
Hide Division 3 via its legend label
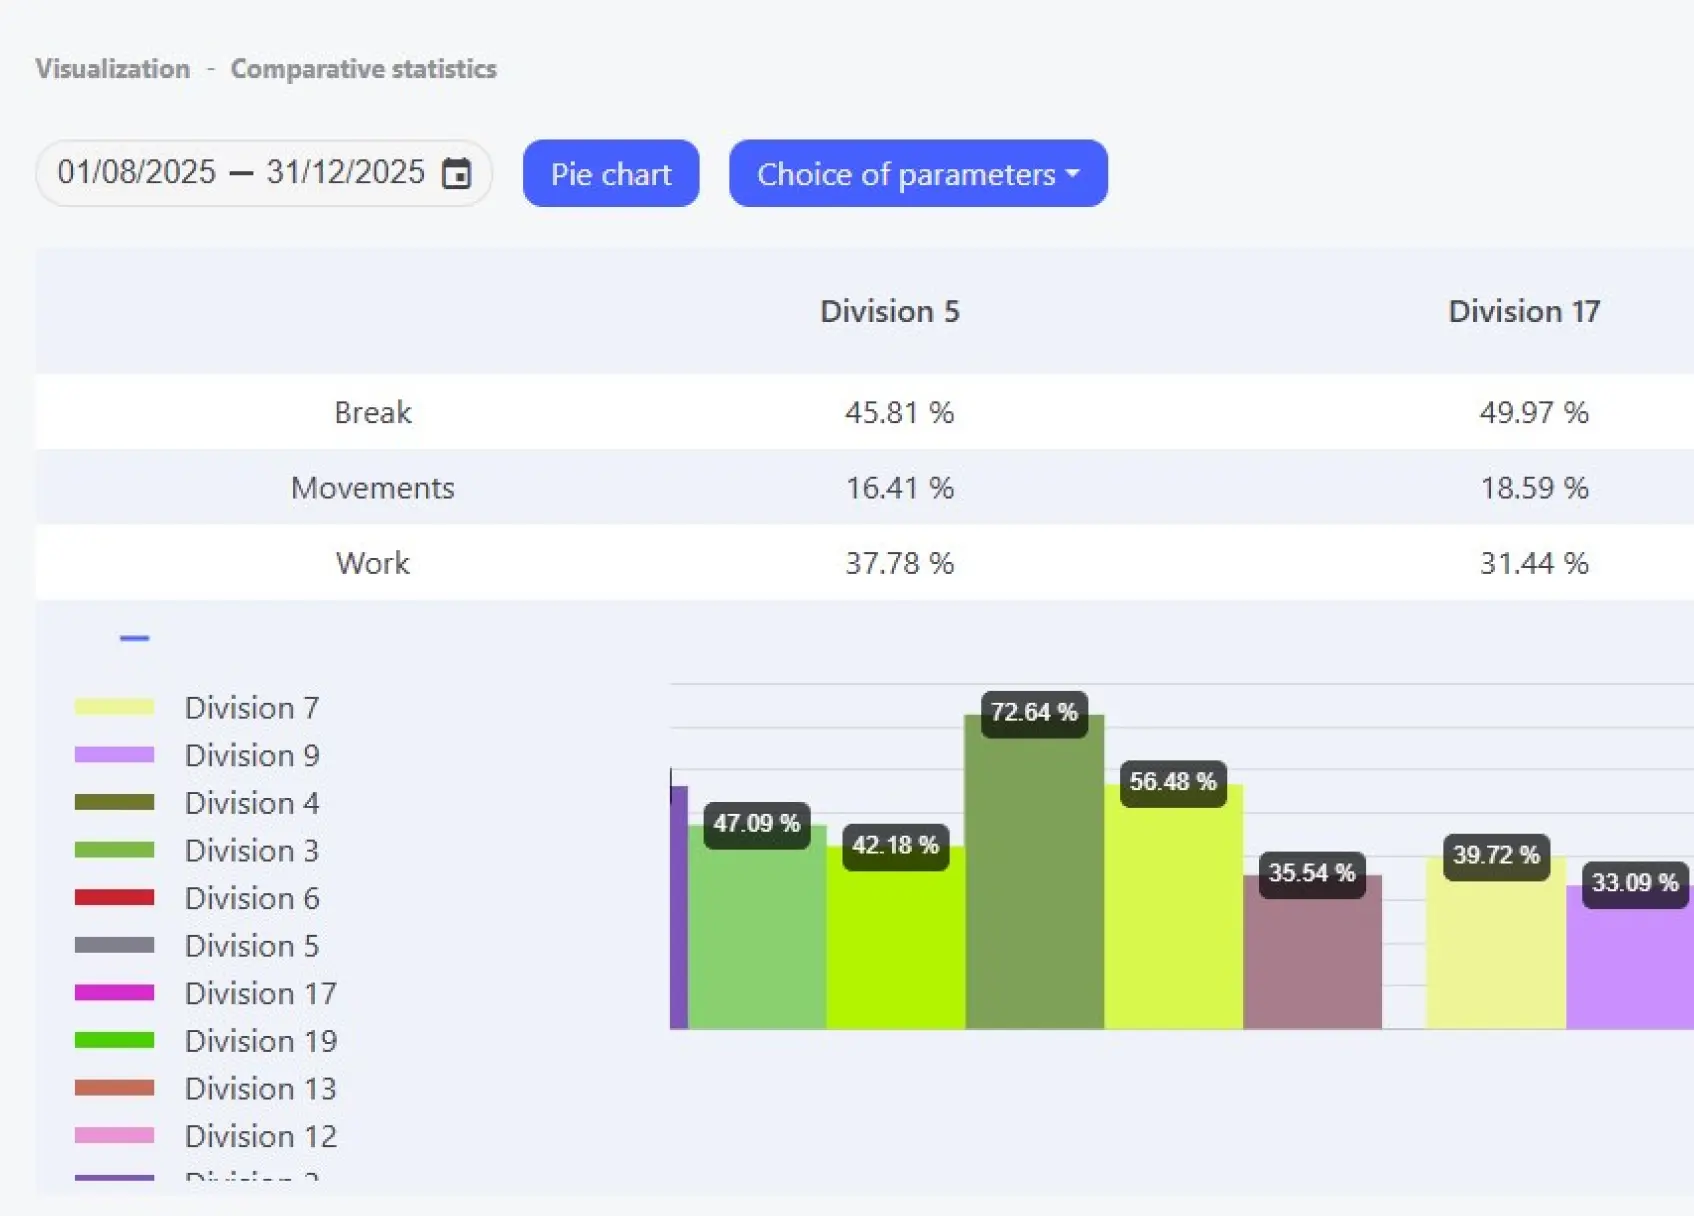click(x=252, y=851)
